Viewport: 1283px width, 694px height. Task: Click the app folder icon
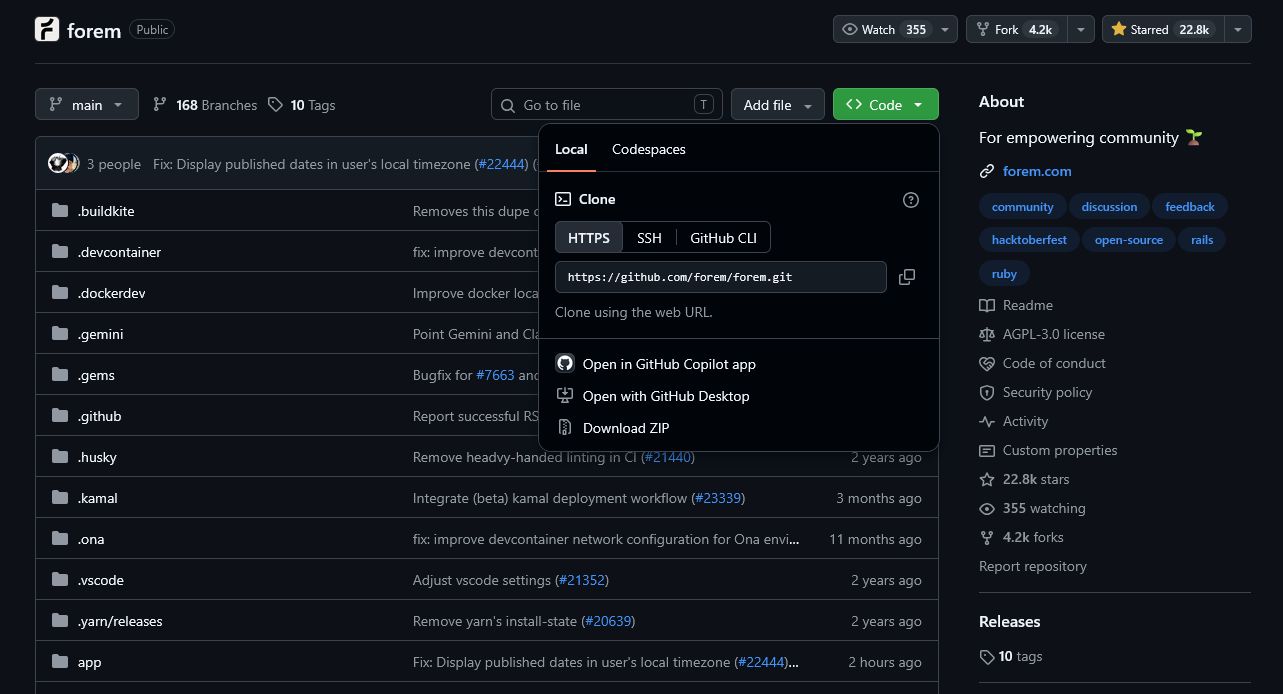[x=60, y=662]
